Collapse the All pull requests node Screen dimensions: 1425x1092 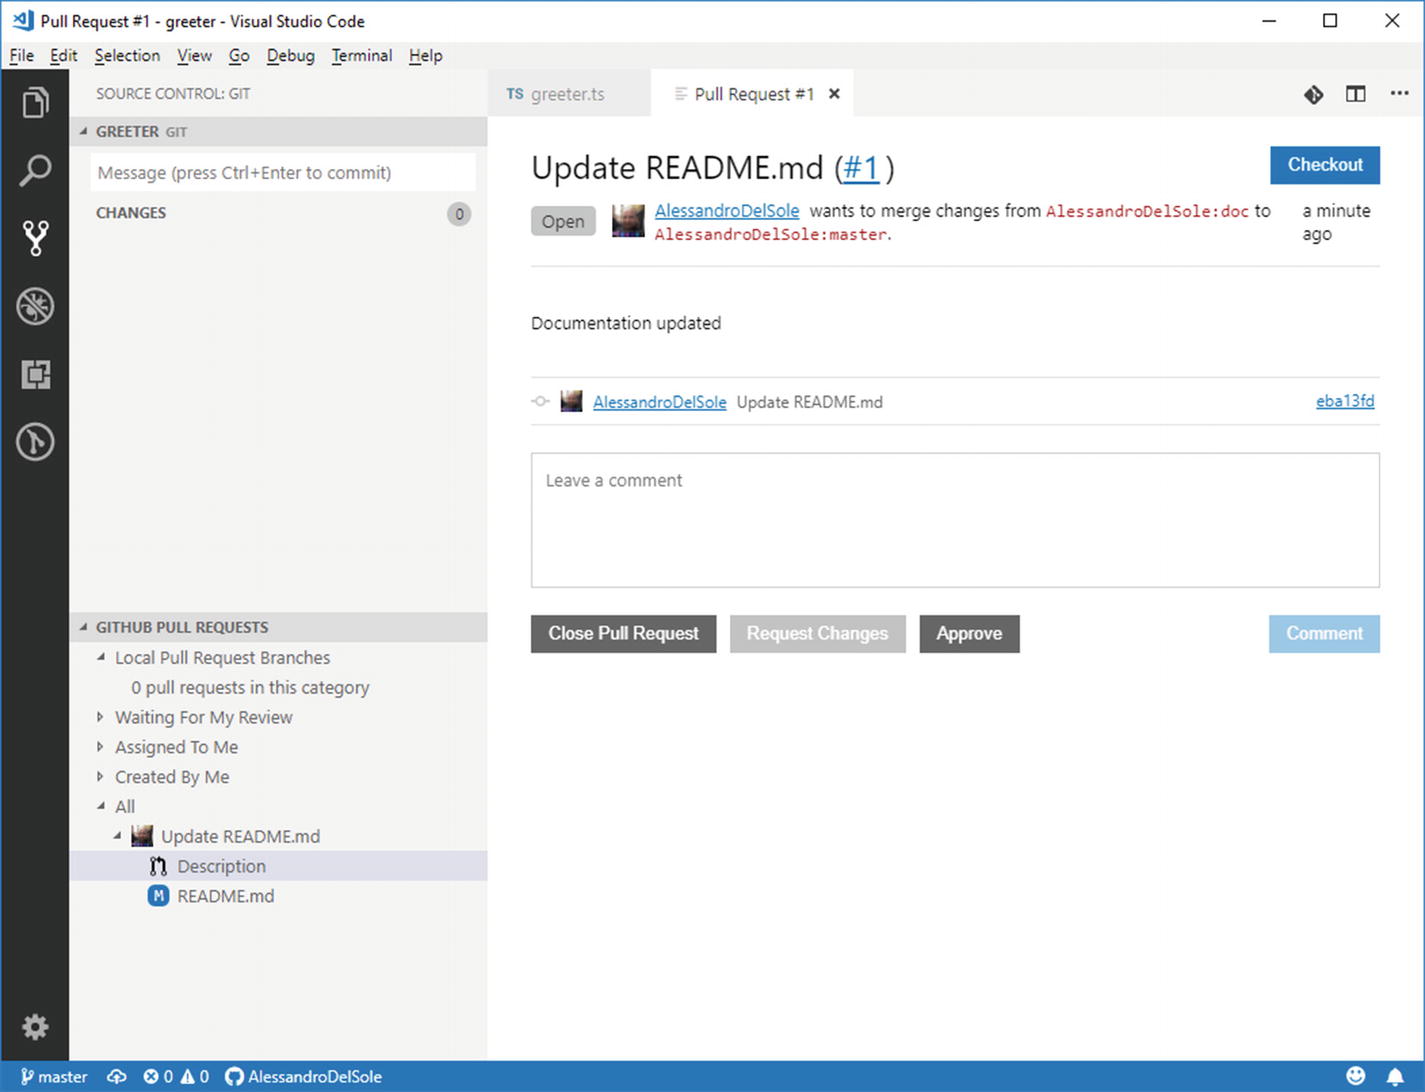click(101, 806)
